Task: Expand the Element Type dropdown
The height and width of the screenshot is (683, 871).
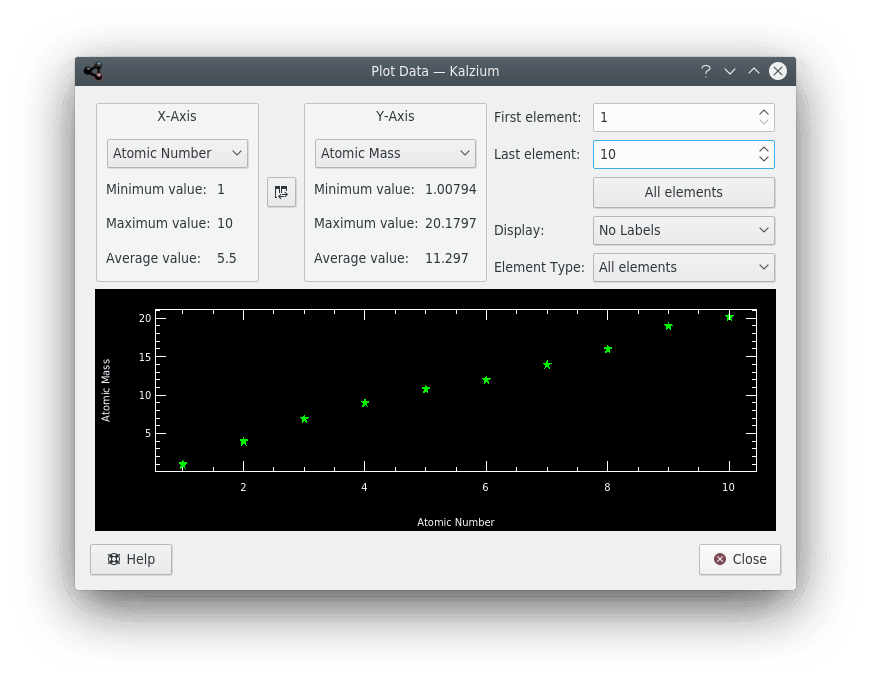Action: point(683,268)
